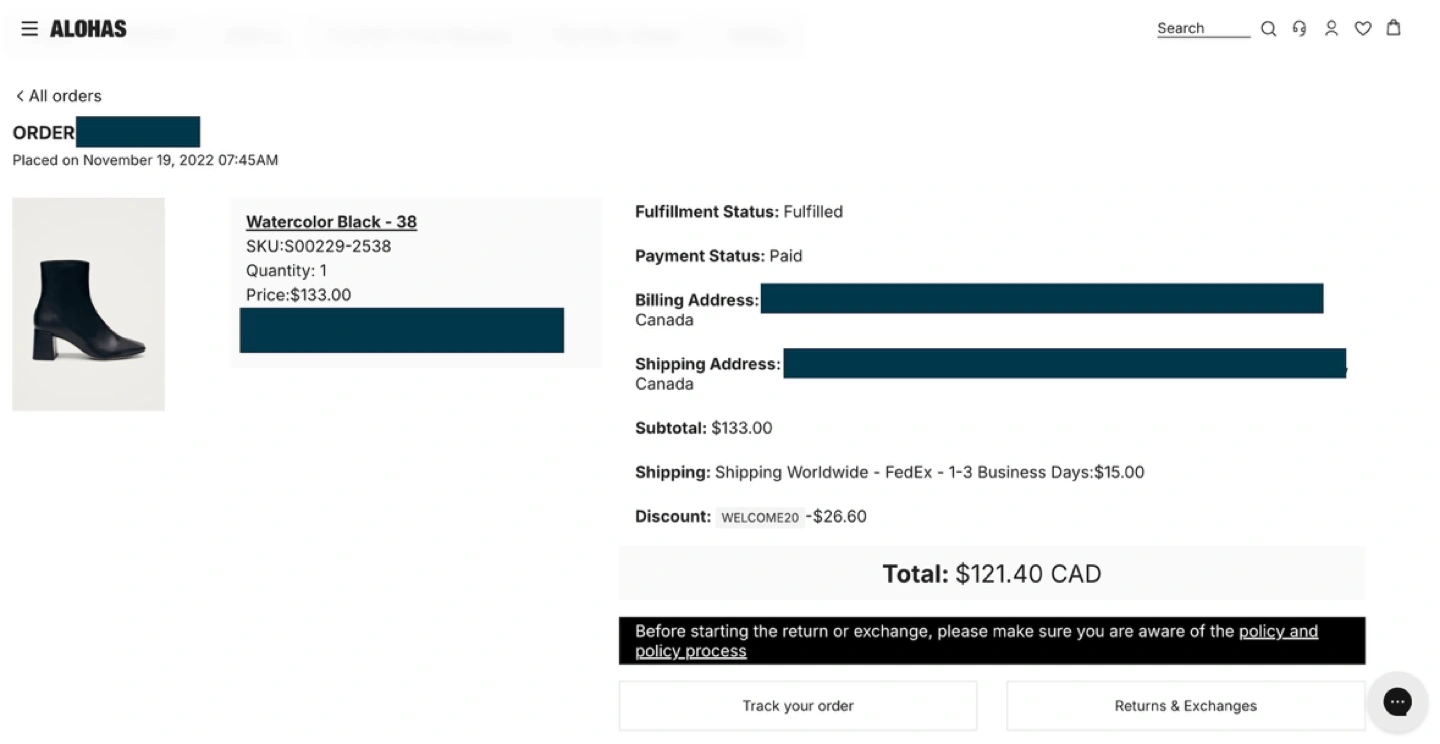
Task: Click the ALOHAS logo
Action: (x=88, y=29)
